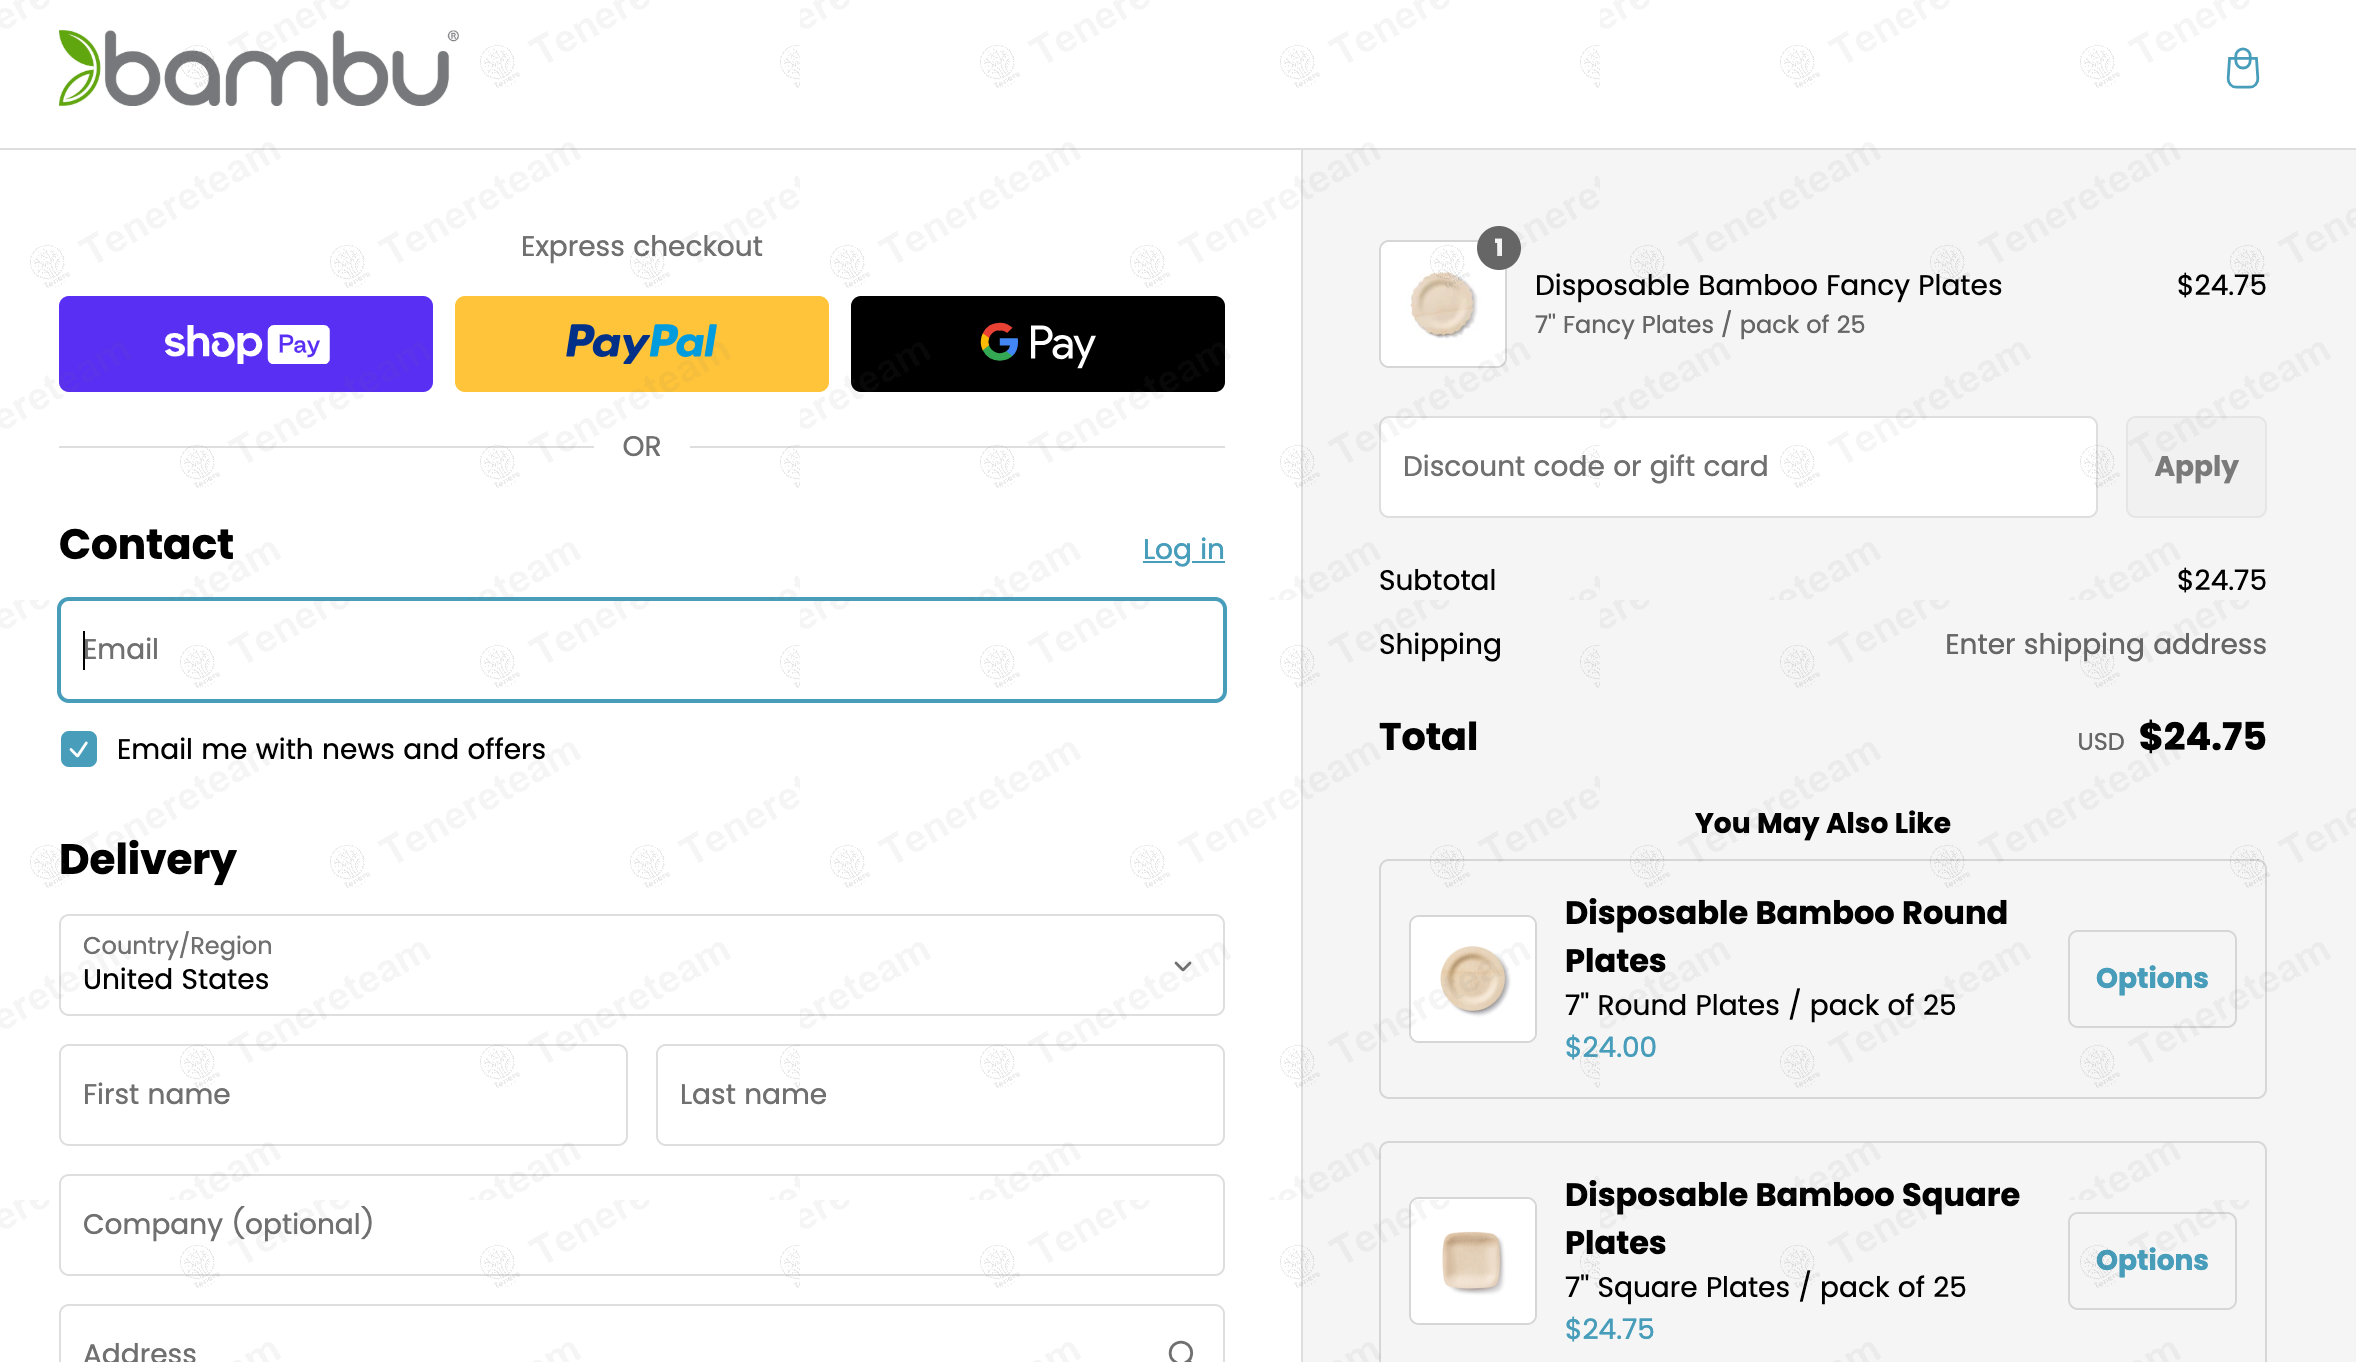Choose Google Pay express checkout

click(1037, 343)
